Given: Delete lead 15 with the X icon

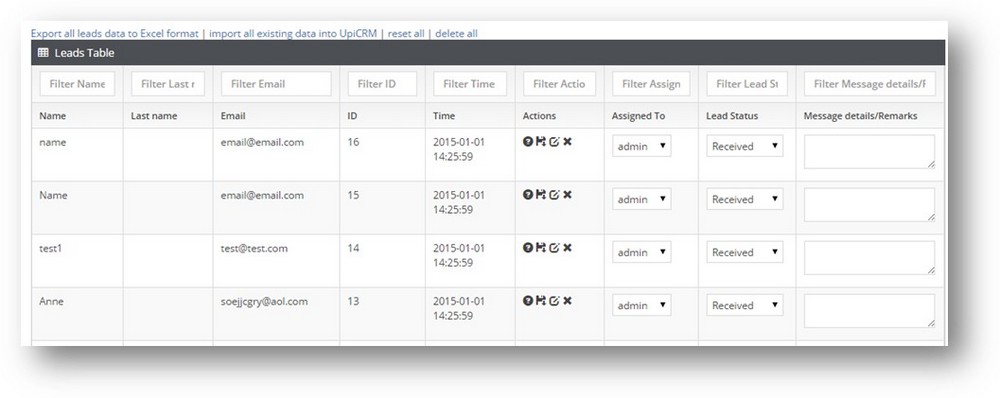Looking at the screenshot, I should pyautogui.click(x=567, y=195).
